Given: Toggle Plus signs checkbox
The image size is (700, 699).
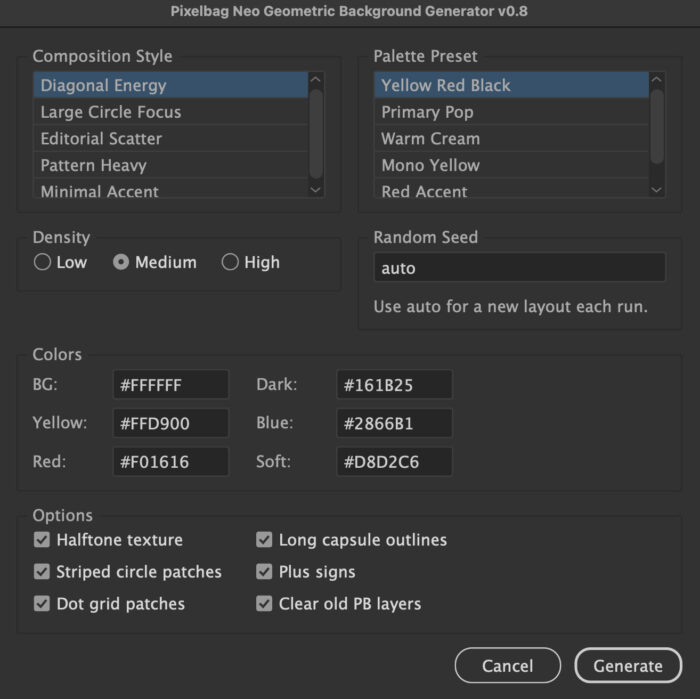Looking at the screenshot, I should tap(264, 572).
